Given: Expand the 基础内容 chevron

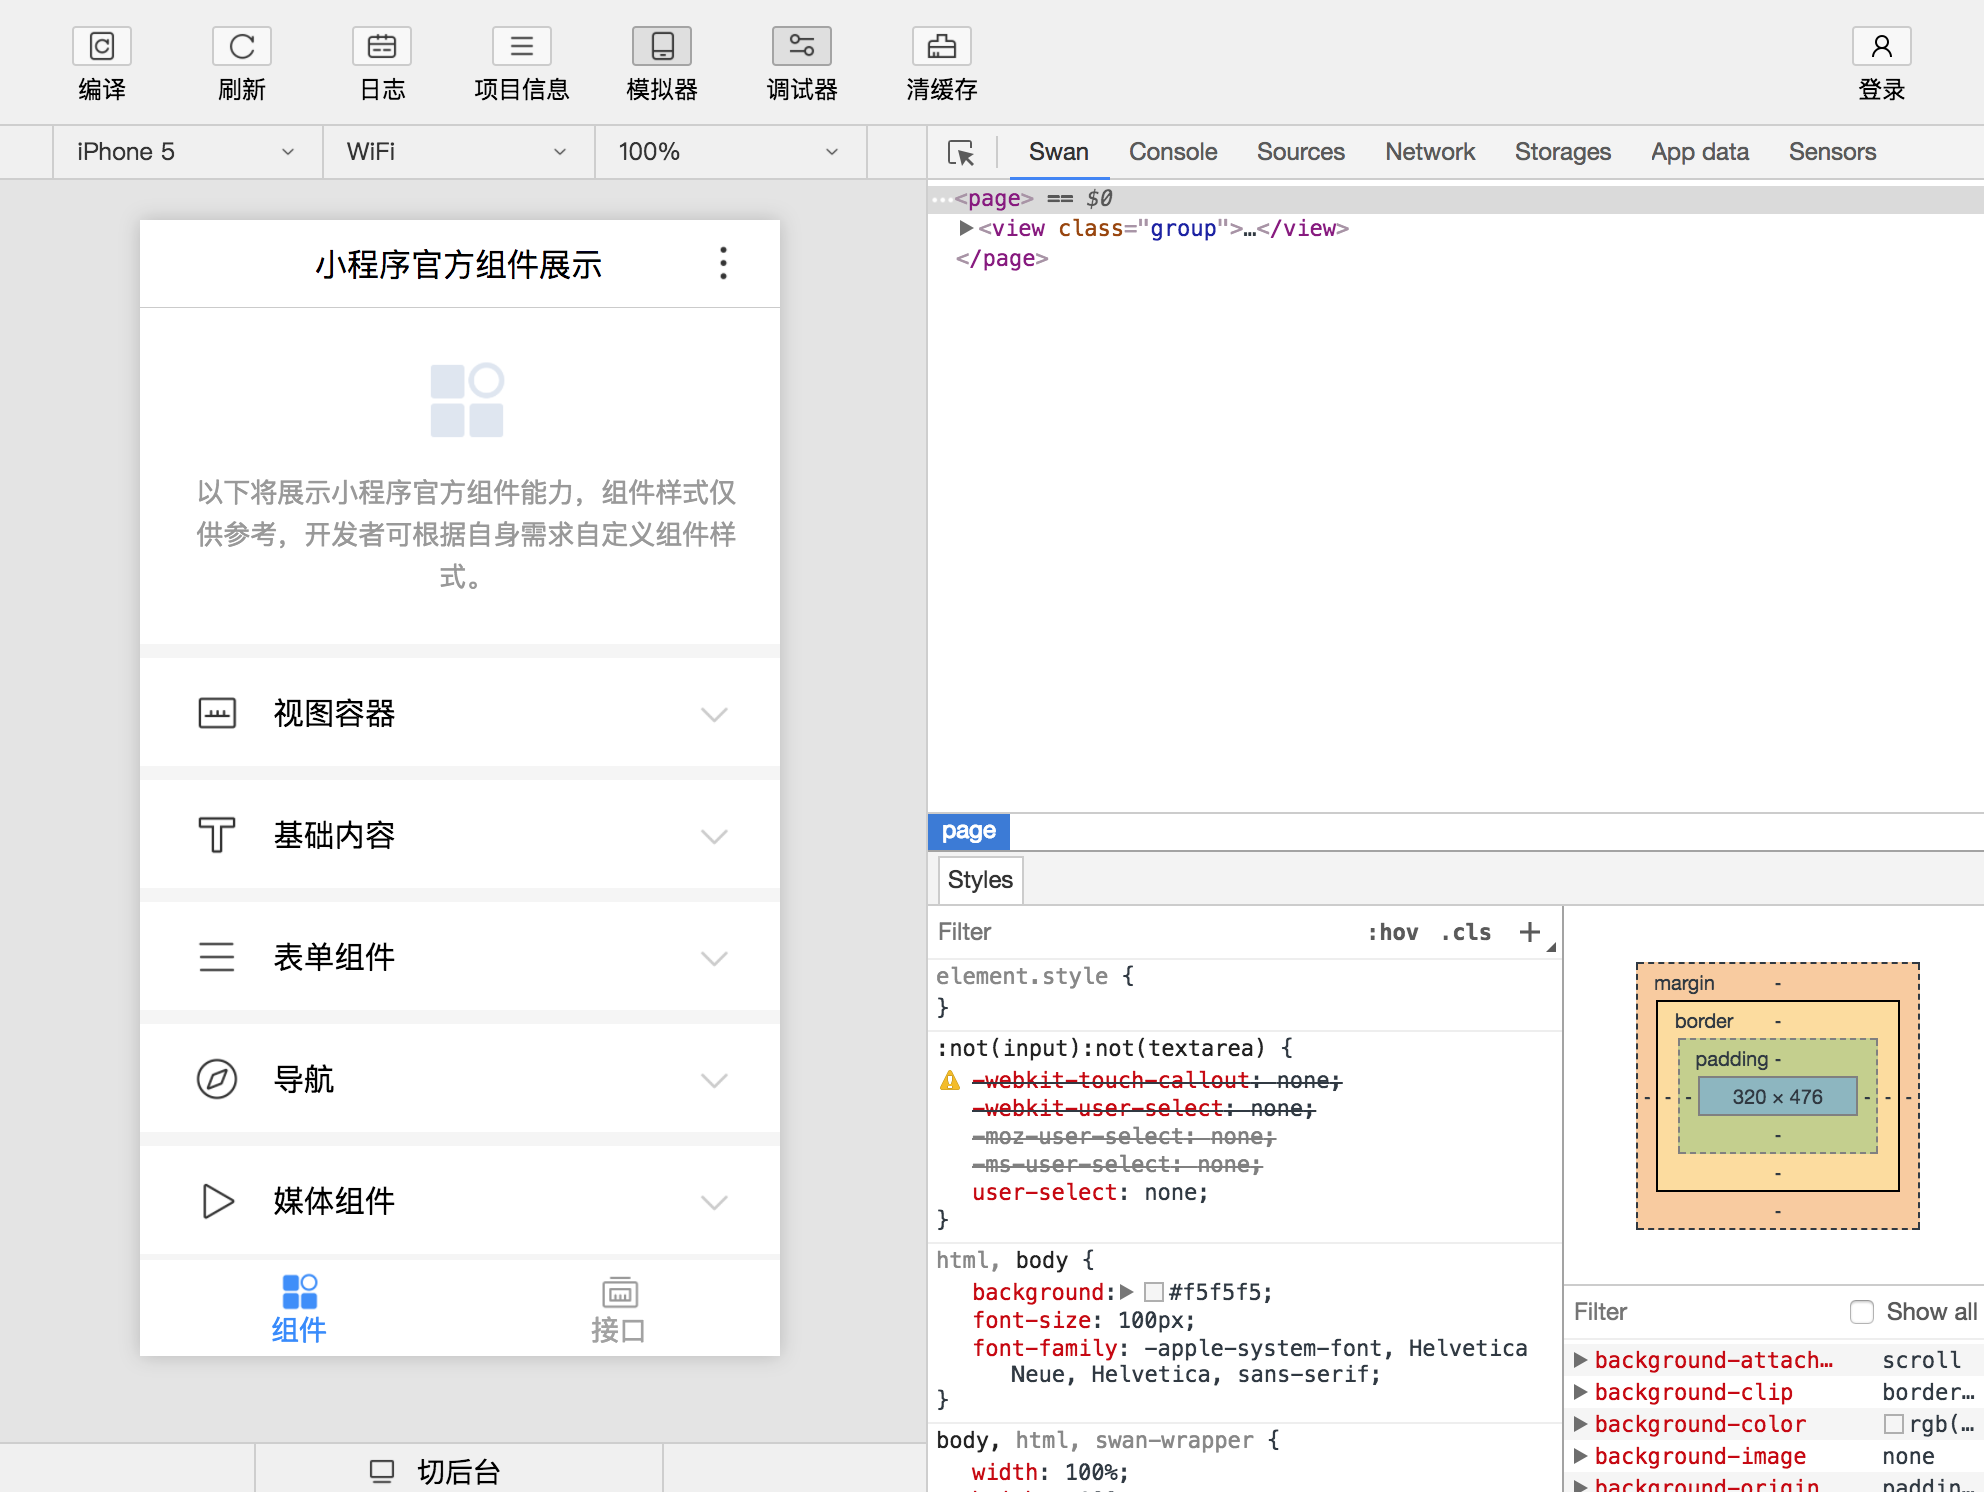Looking at the screenshot, I should [714, 836].
